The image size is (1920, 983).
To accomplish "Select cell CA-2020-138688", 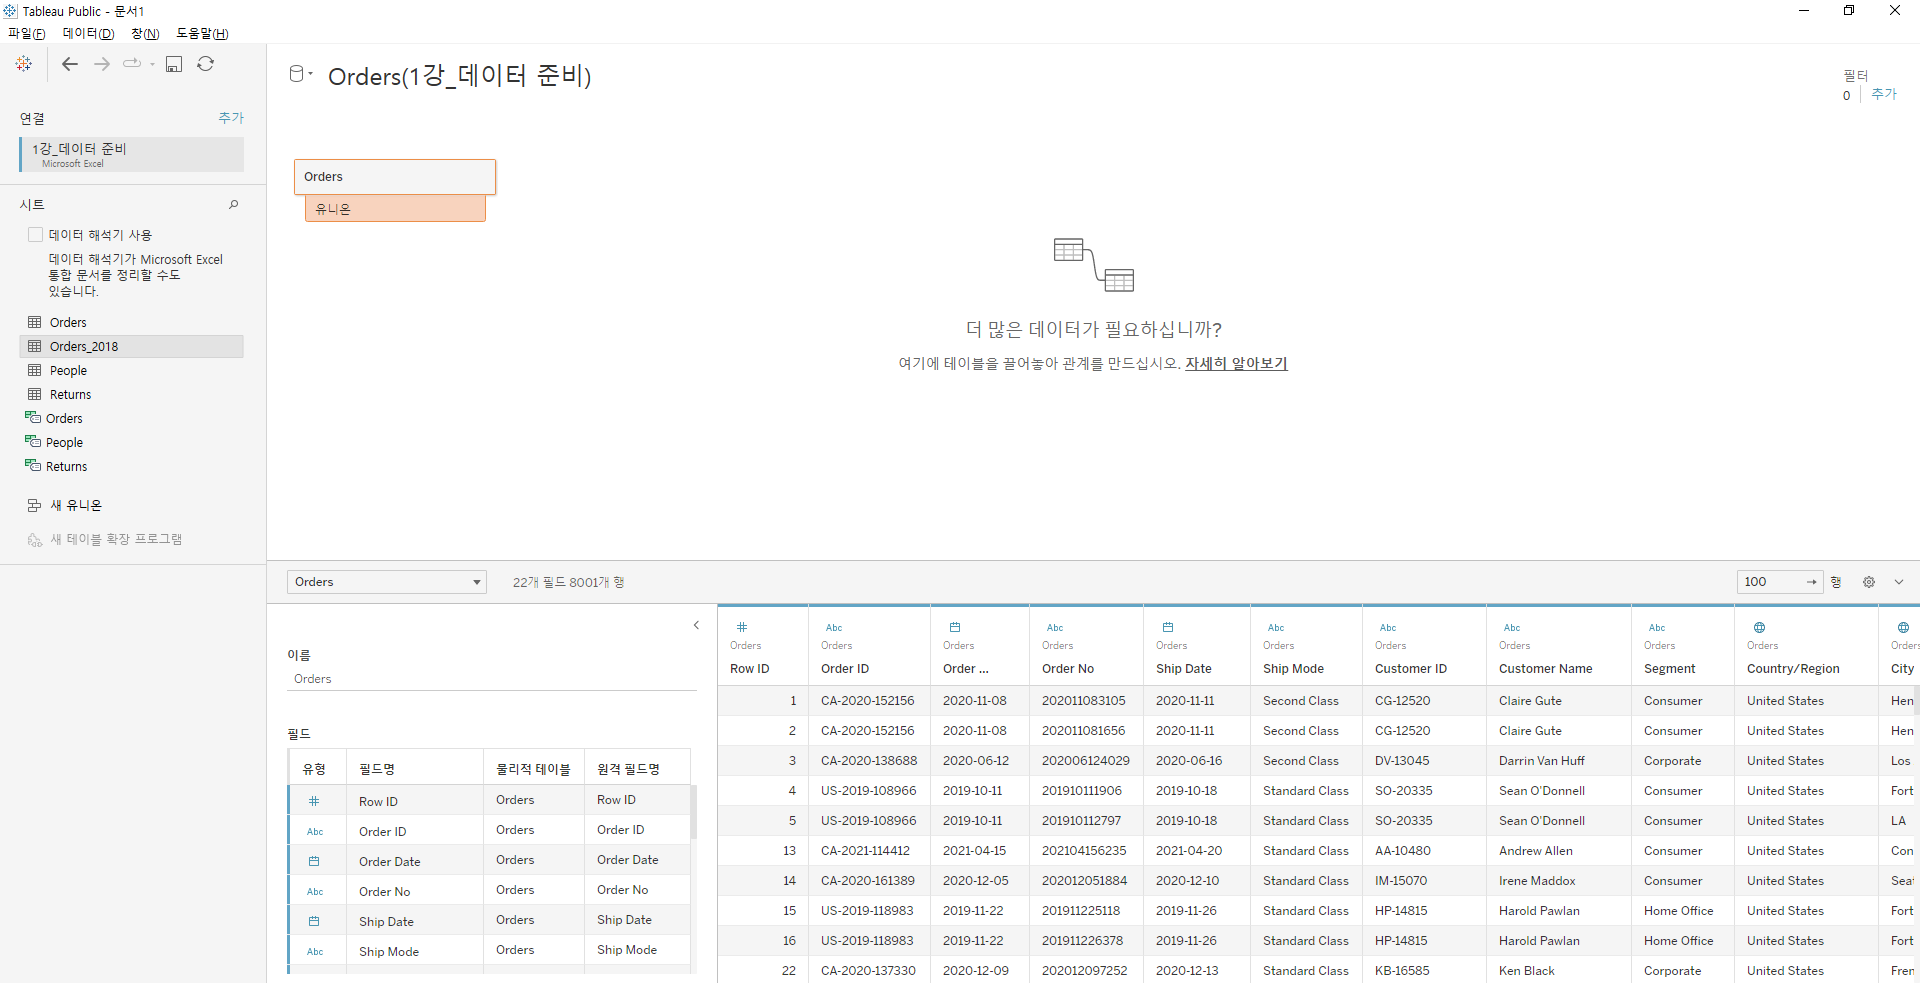I will [x=869, y=761].
